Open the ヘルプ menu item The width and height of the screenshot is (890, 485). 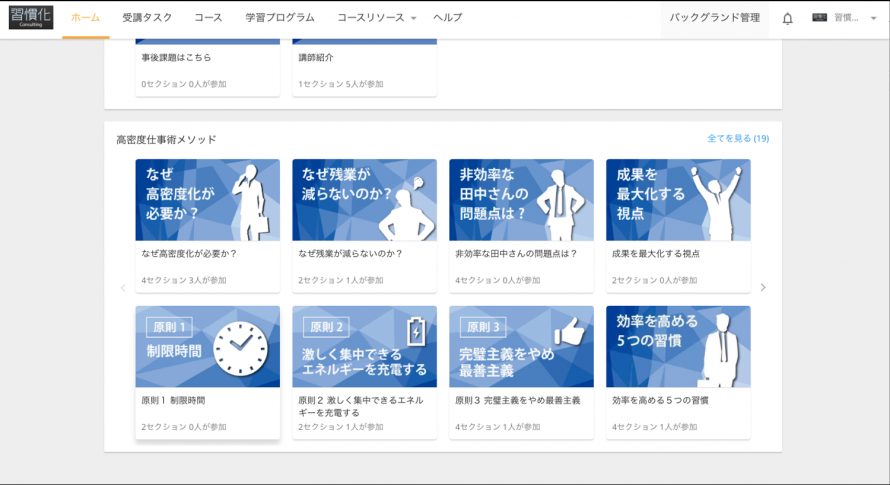[447, 18]
